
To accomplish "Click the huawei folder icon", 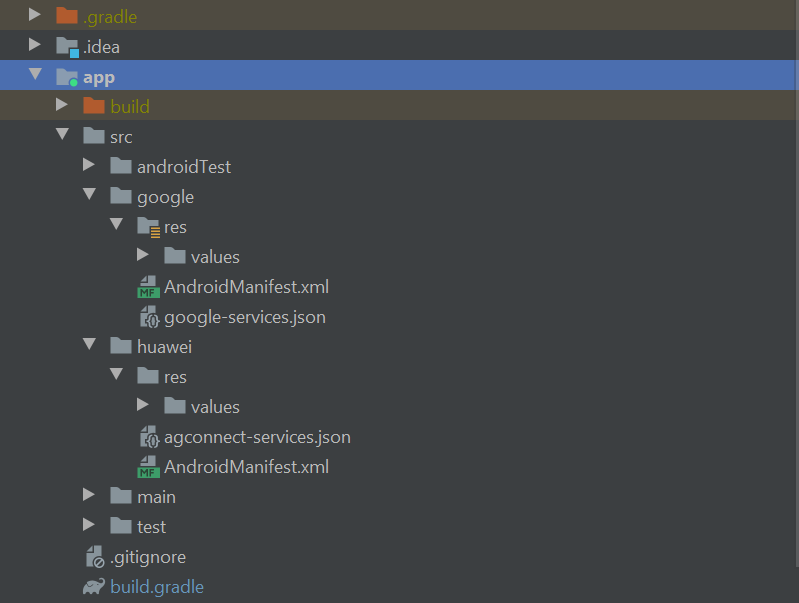I will [121, 346].
